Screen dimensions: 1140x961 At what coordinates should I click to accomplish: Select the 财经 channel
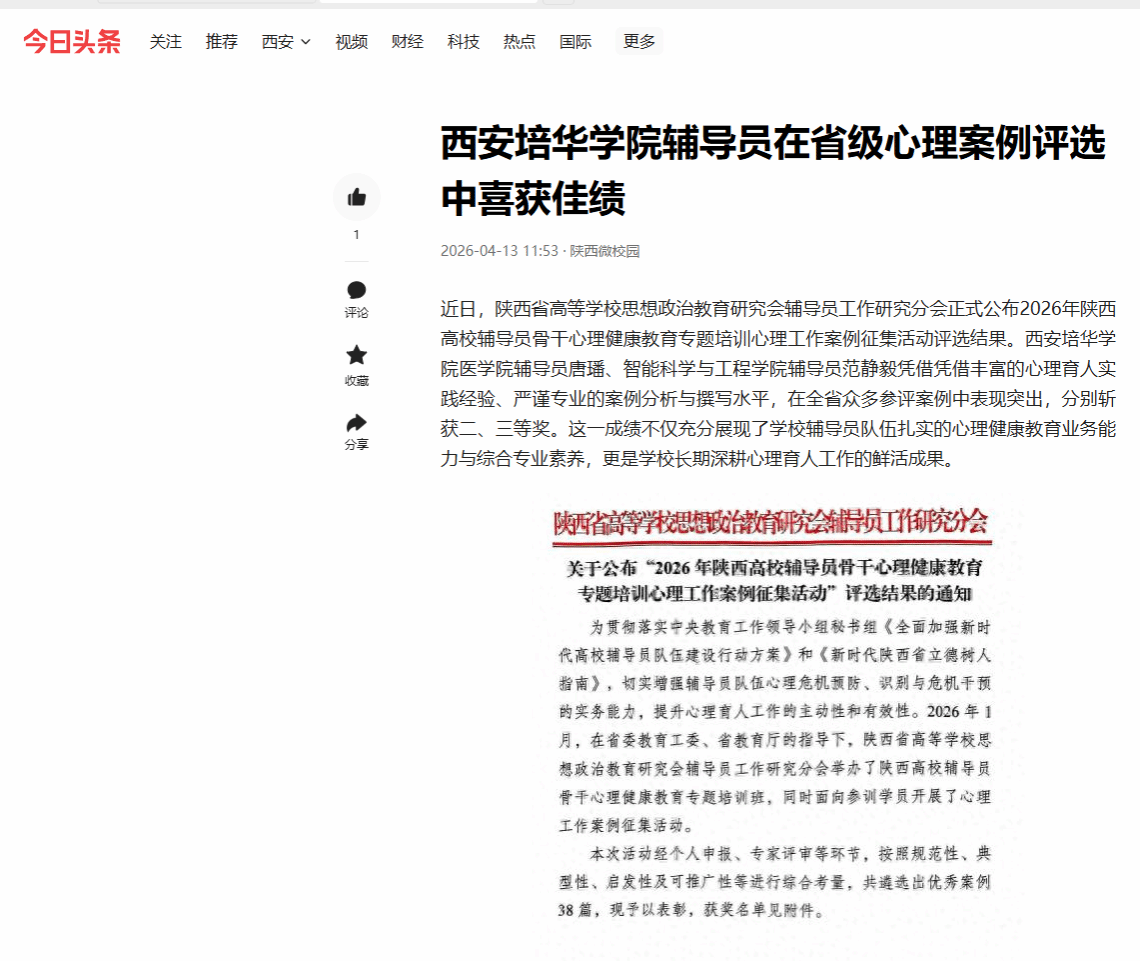(407, 41)
